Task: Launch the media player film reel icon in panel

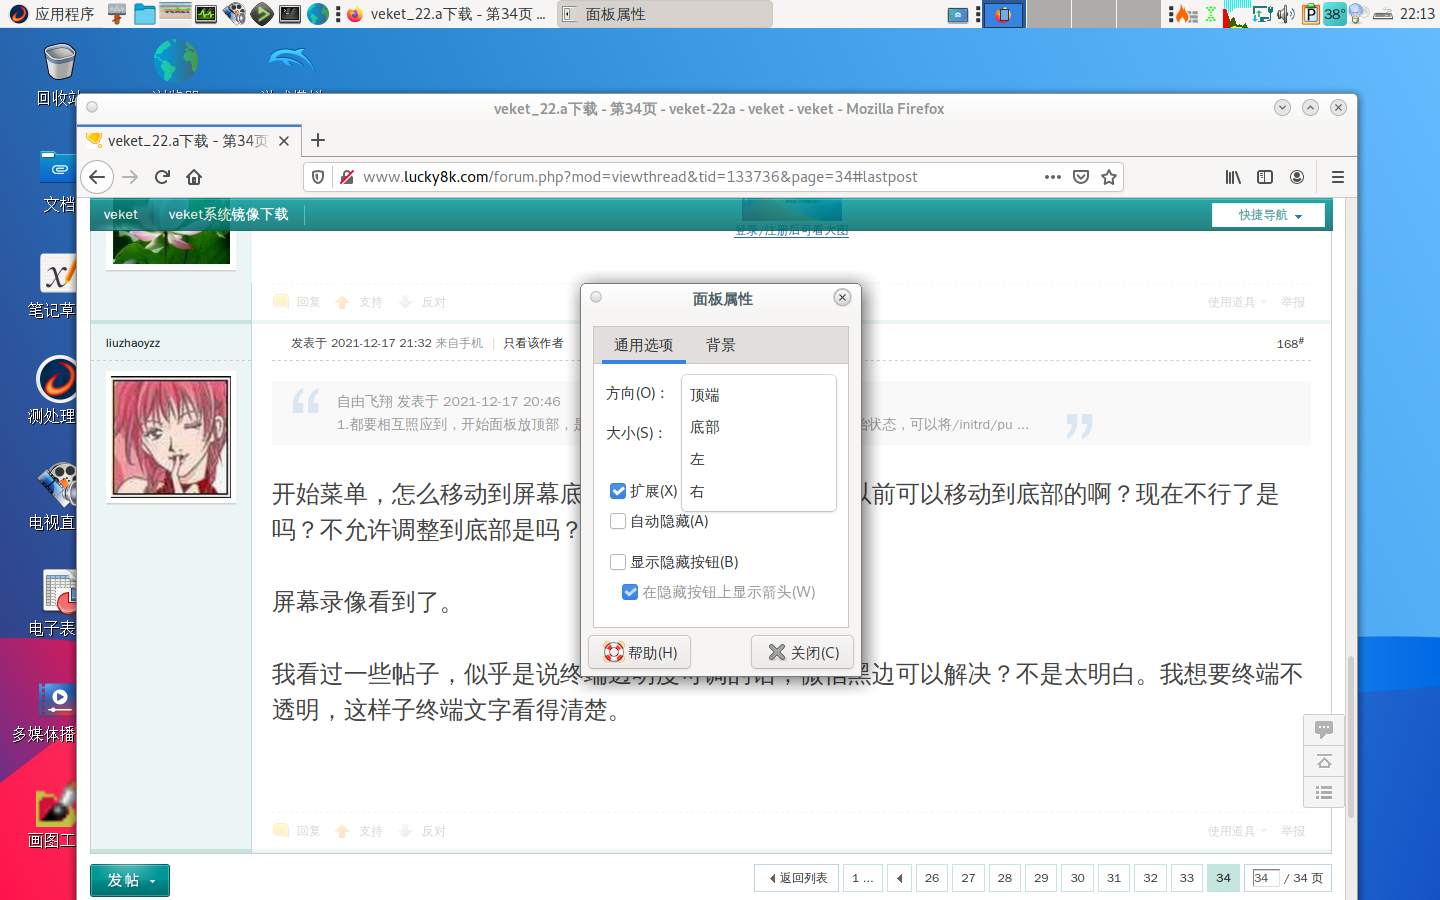Action: pos(235,14)
